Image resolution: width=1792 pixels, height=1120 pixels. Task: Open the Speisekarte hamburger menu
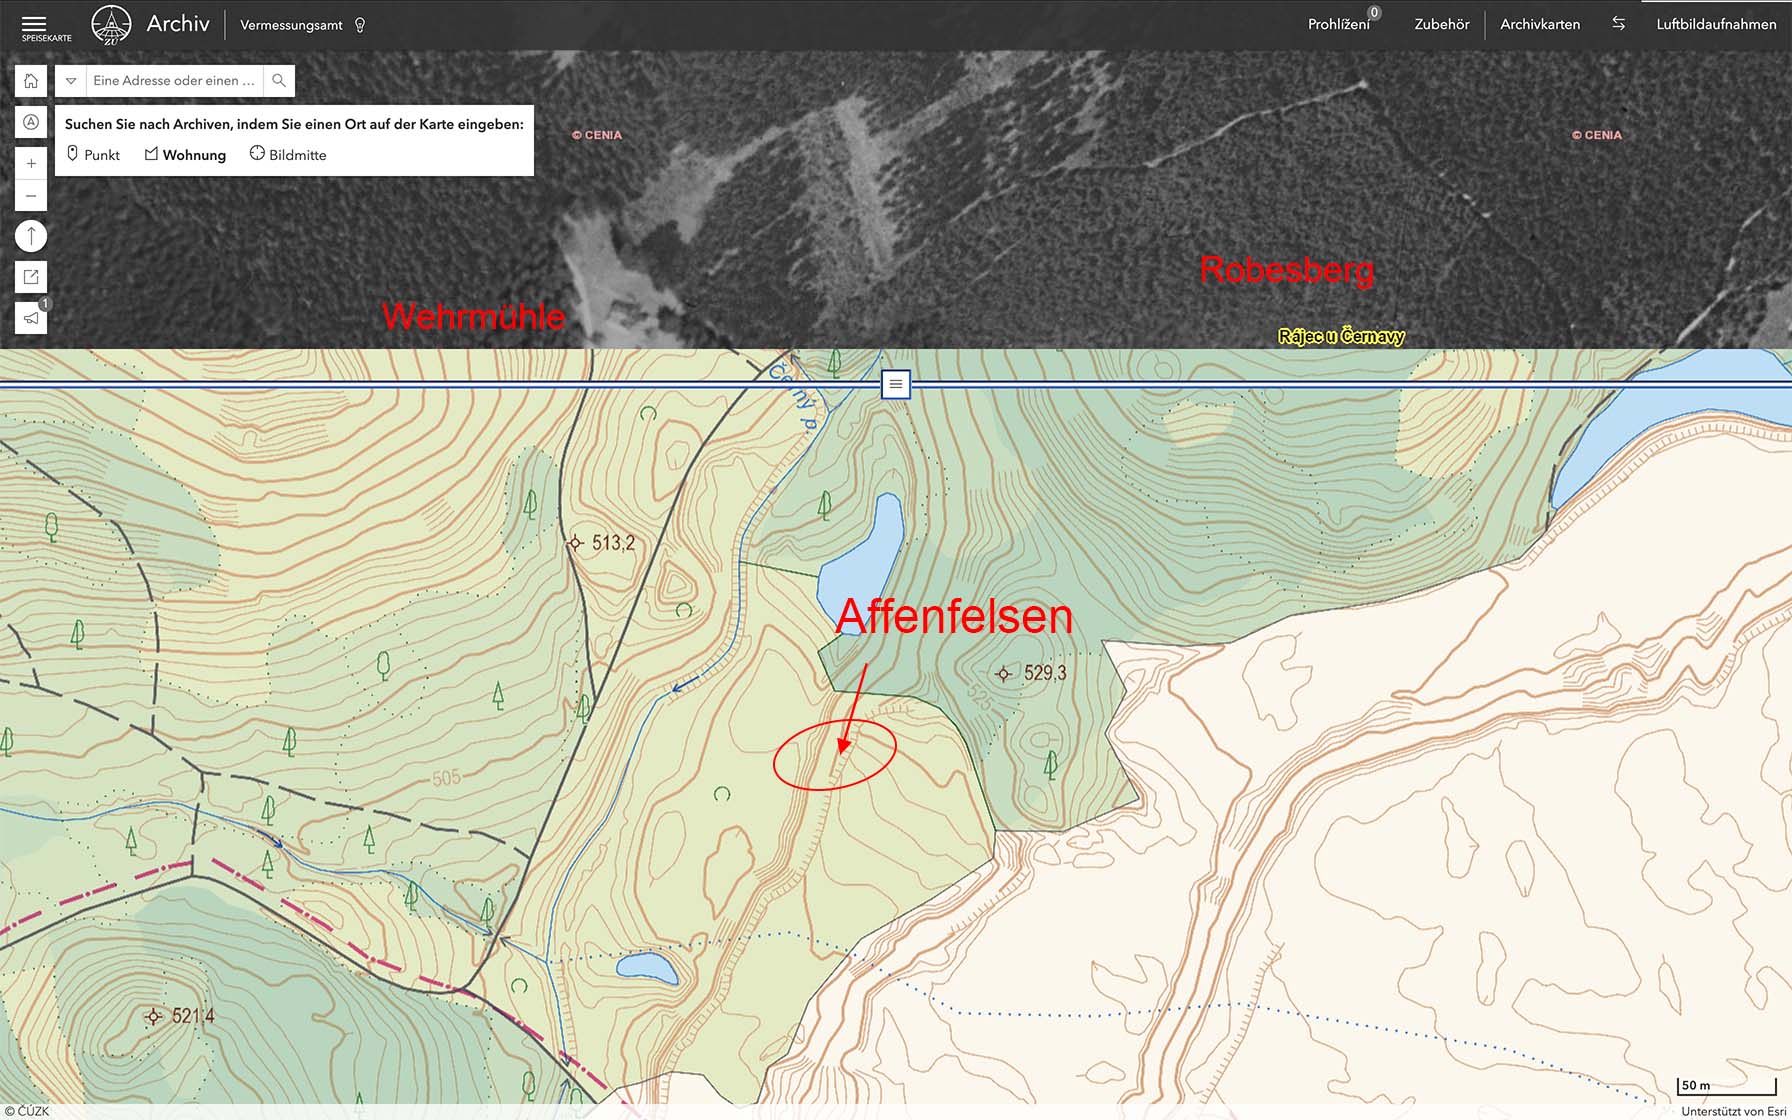pos(34,25)
